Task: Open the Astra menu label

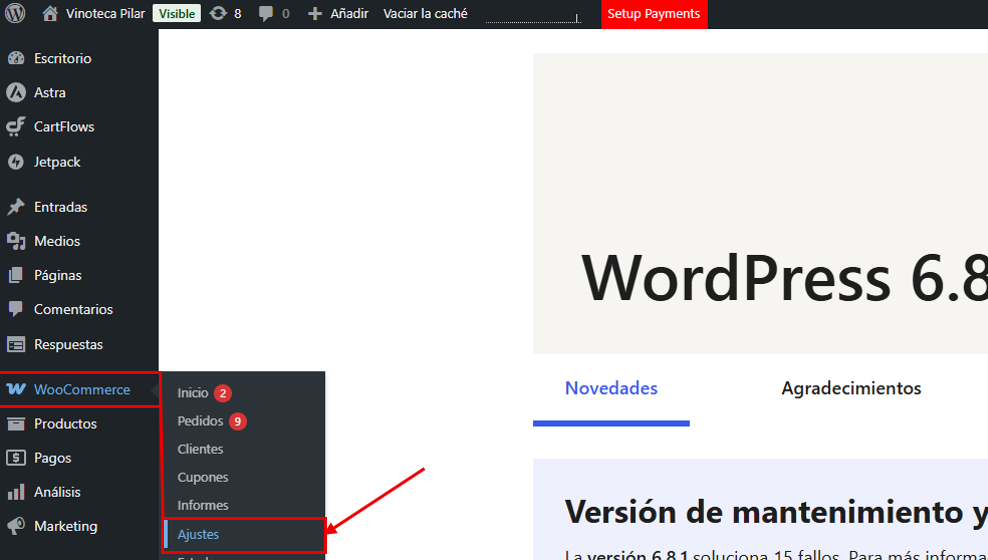Action: point(50,93)
